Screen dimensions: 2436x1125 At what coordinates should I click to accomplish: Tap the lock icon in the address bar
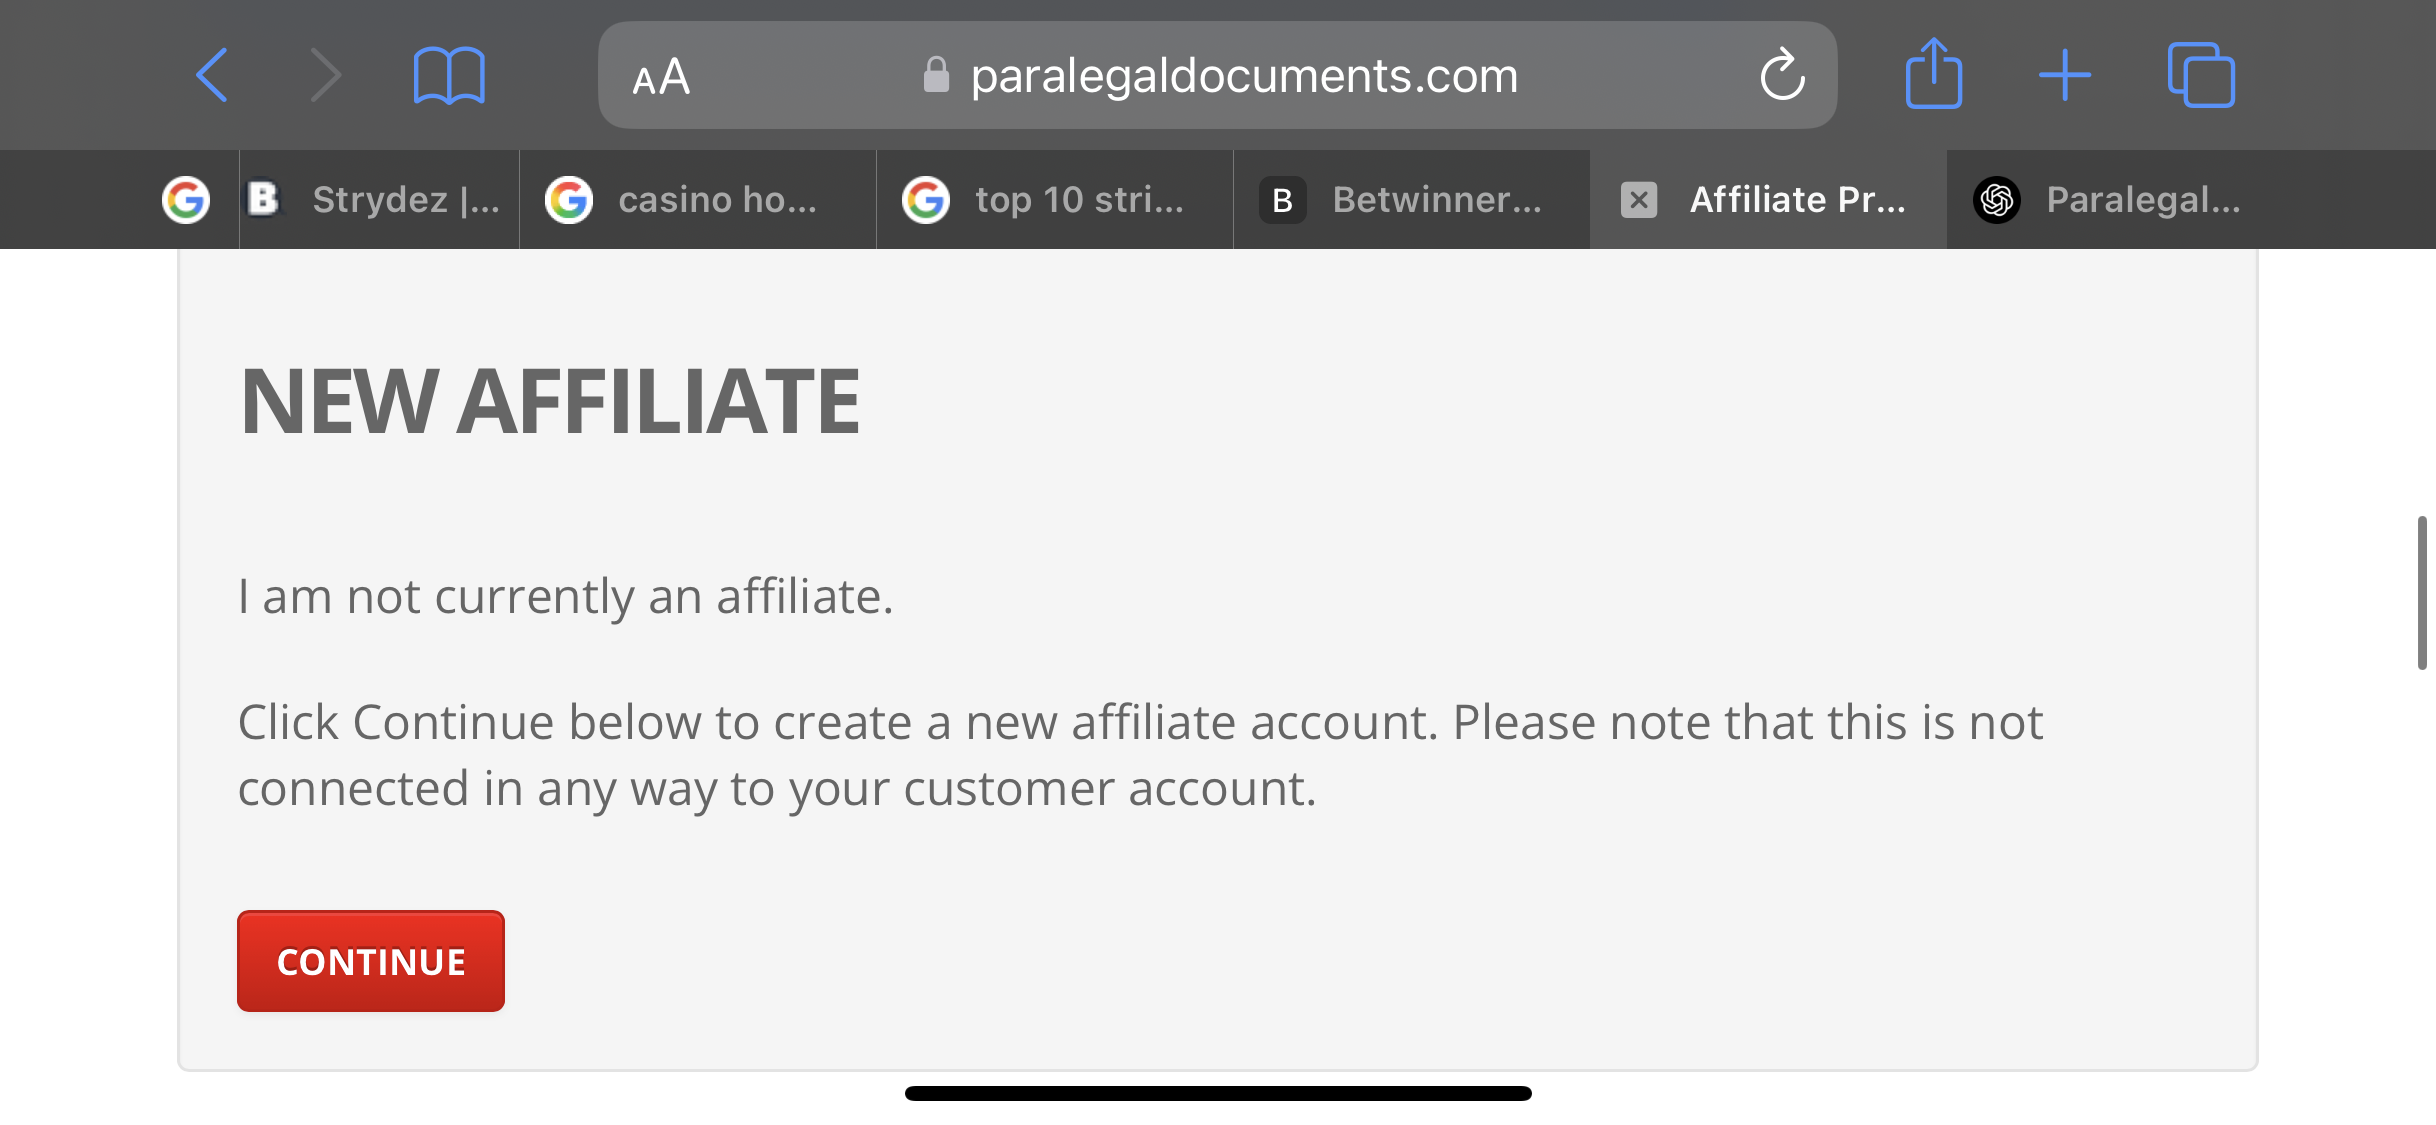[936, 75]
